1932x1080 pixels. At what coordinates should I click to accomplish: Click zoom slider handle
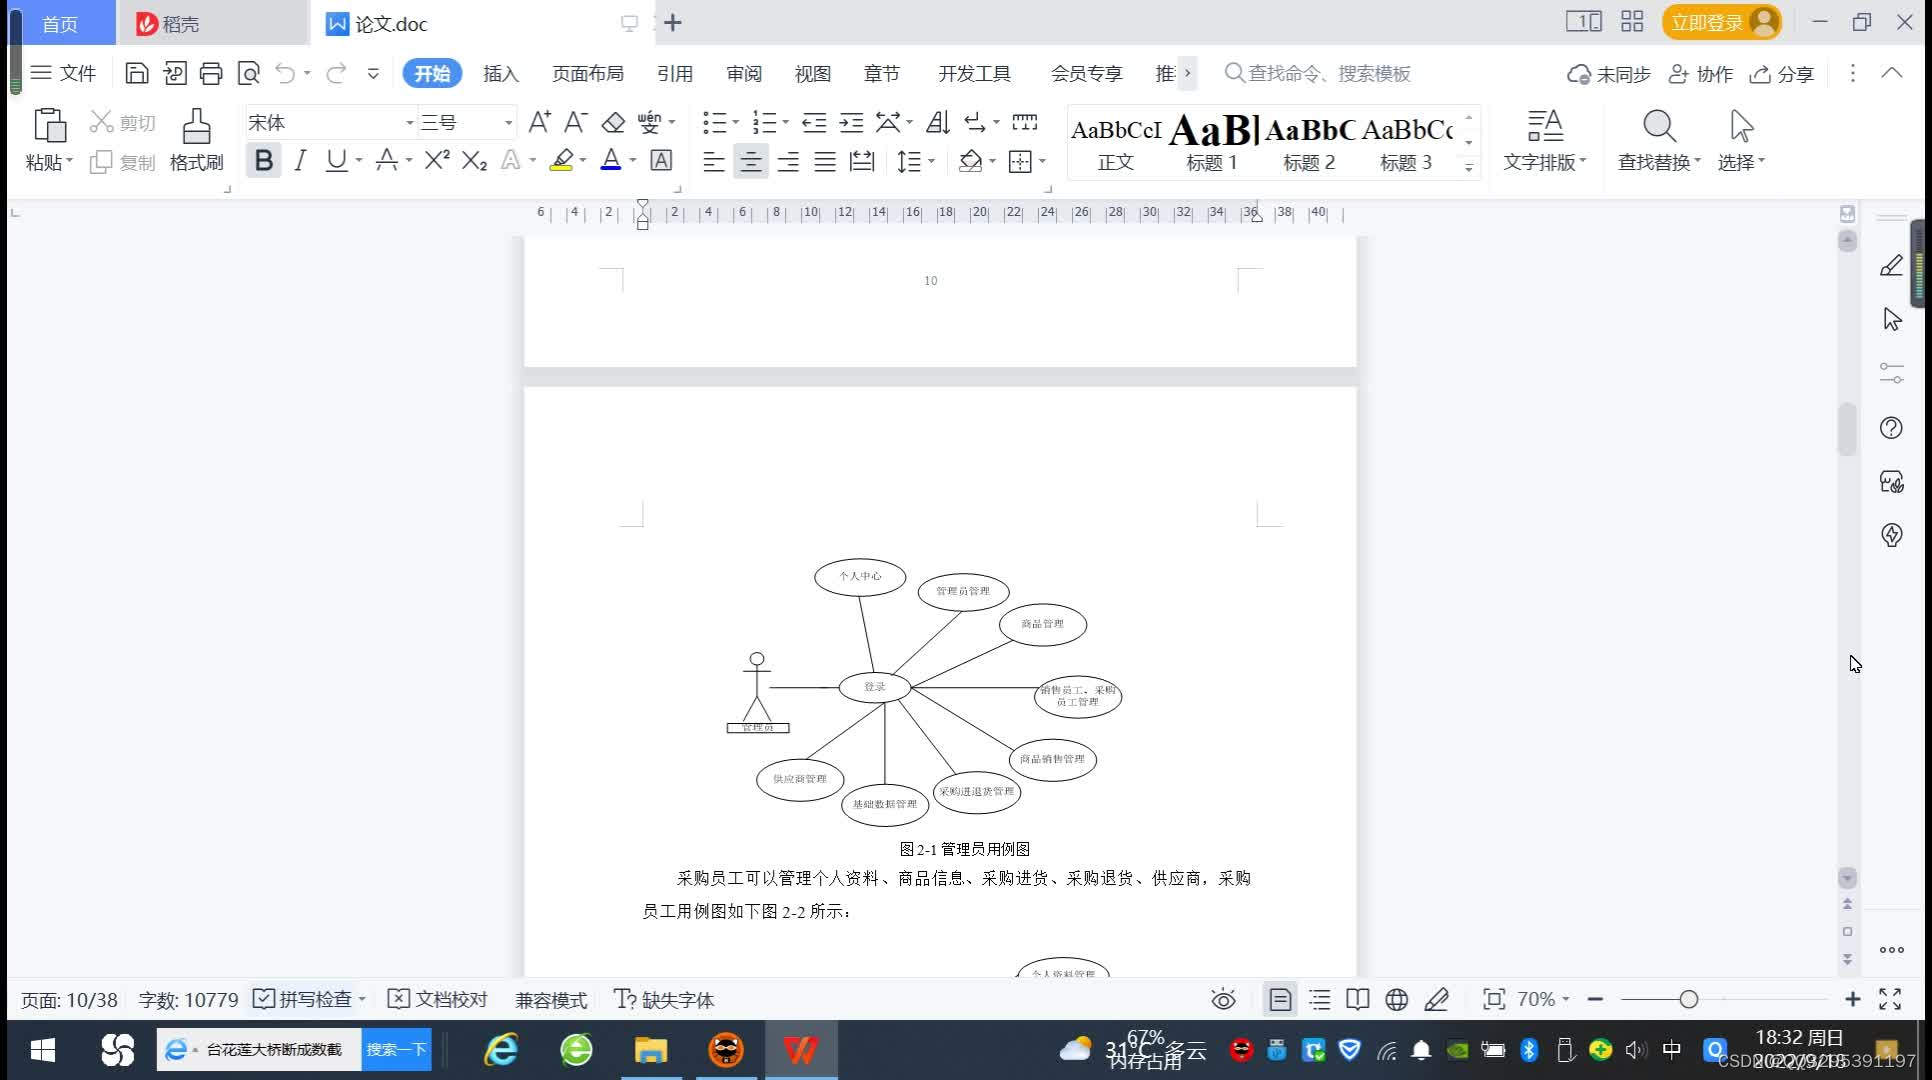click(1689, 999)
